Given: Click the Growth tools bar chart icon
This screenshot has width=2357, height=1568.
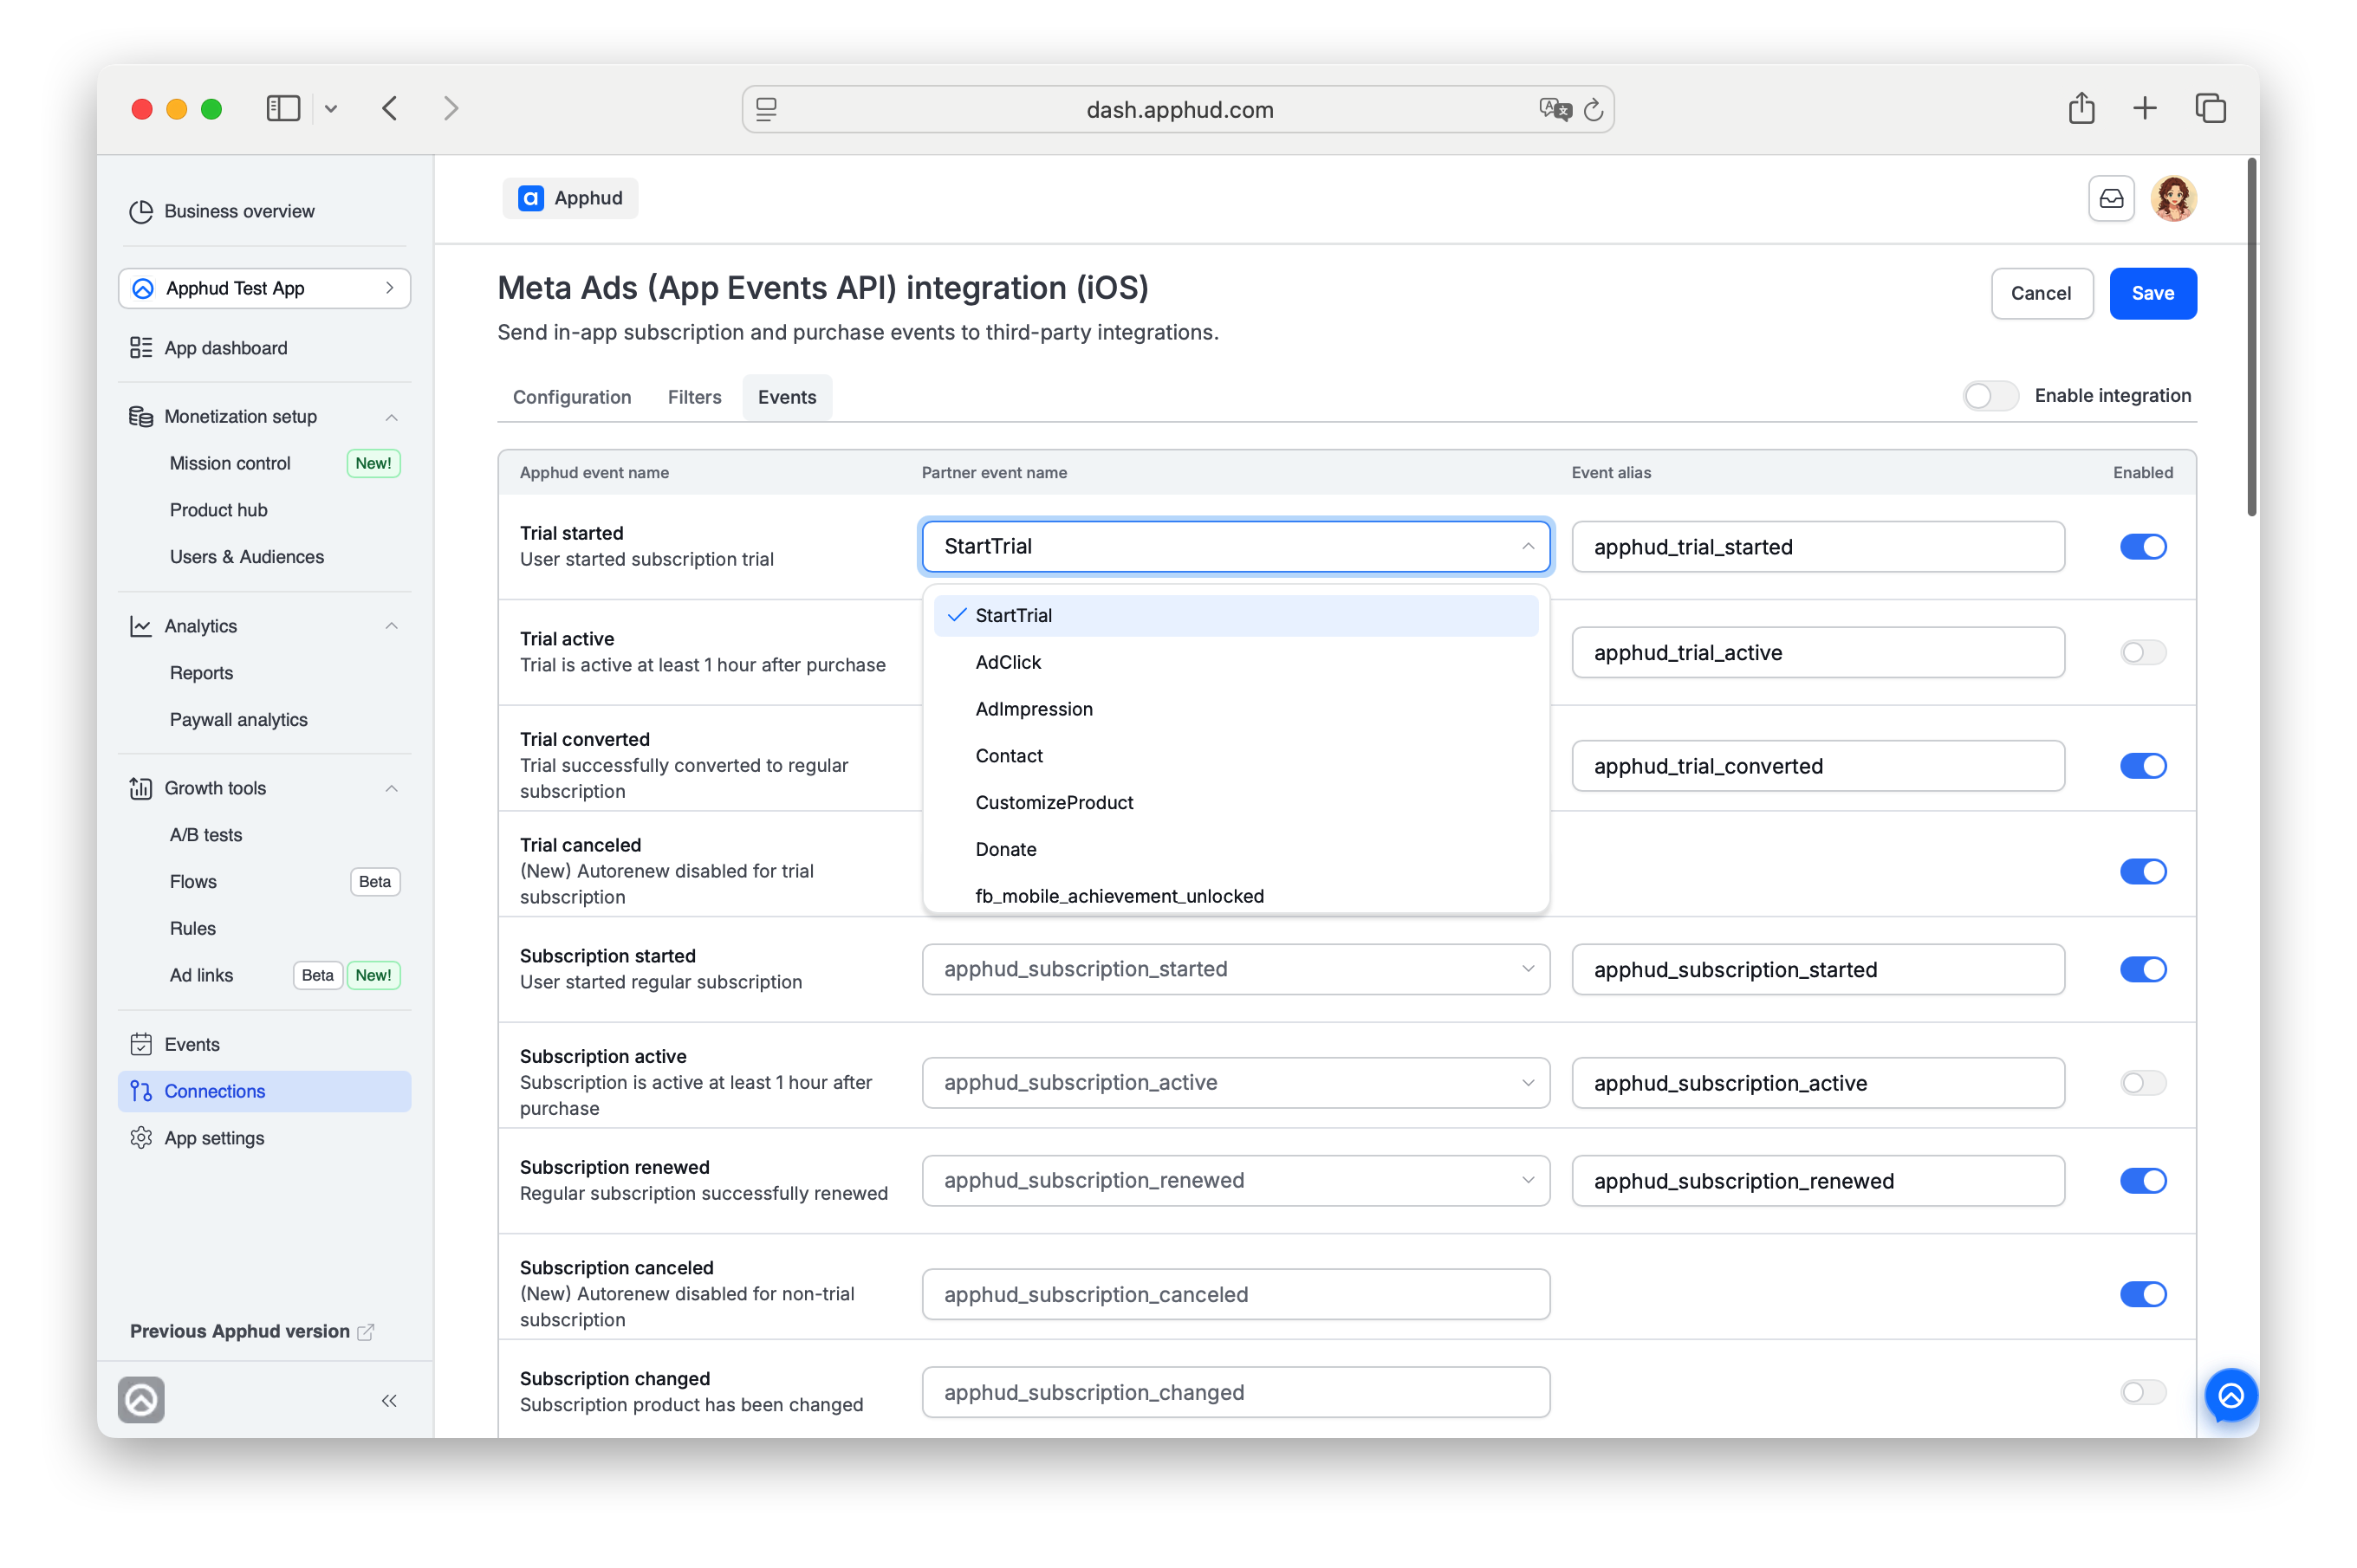Looking at the screenshot, I should [x=141, y=788].
